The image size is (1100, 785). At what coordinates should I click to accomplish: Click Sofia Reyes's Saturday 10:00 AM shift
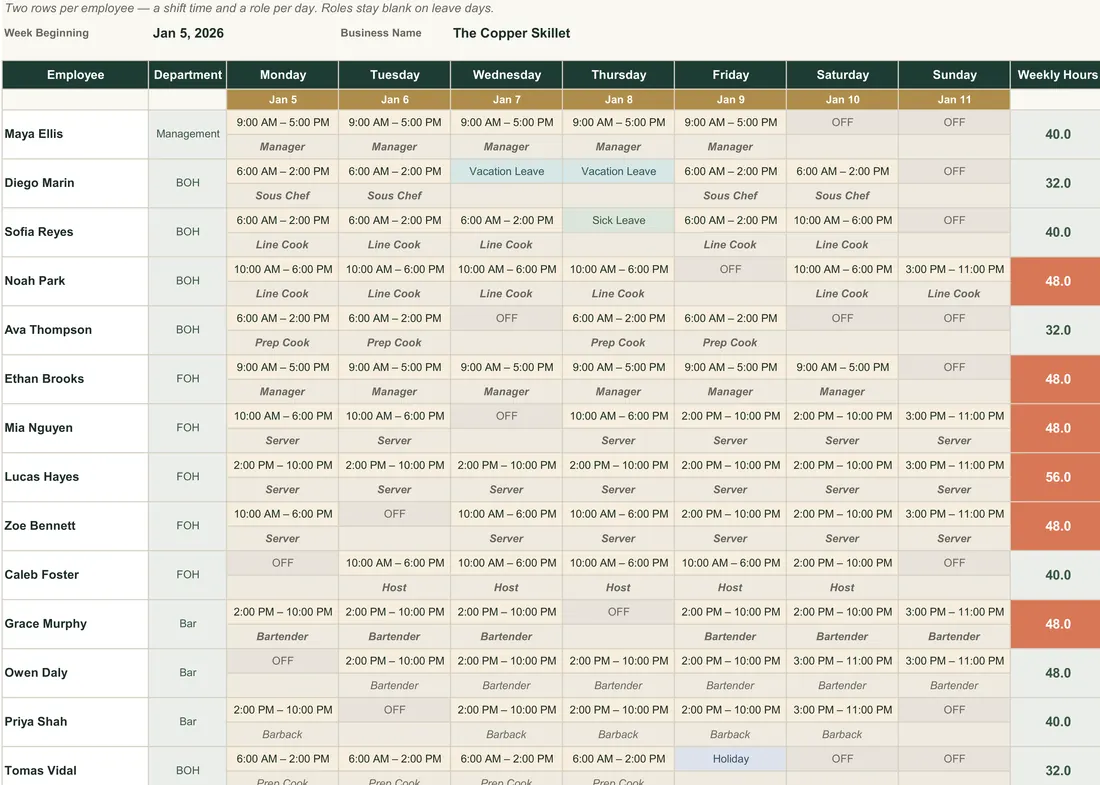(843, 220)
